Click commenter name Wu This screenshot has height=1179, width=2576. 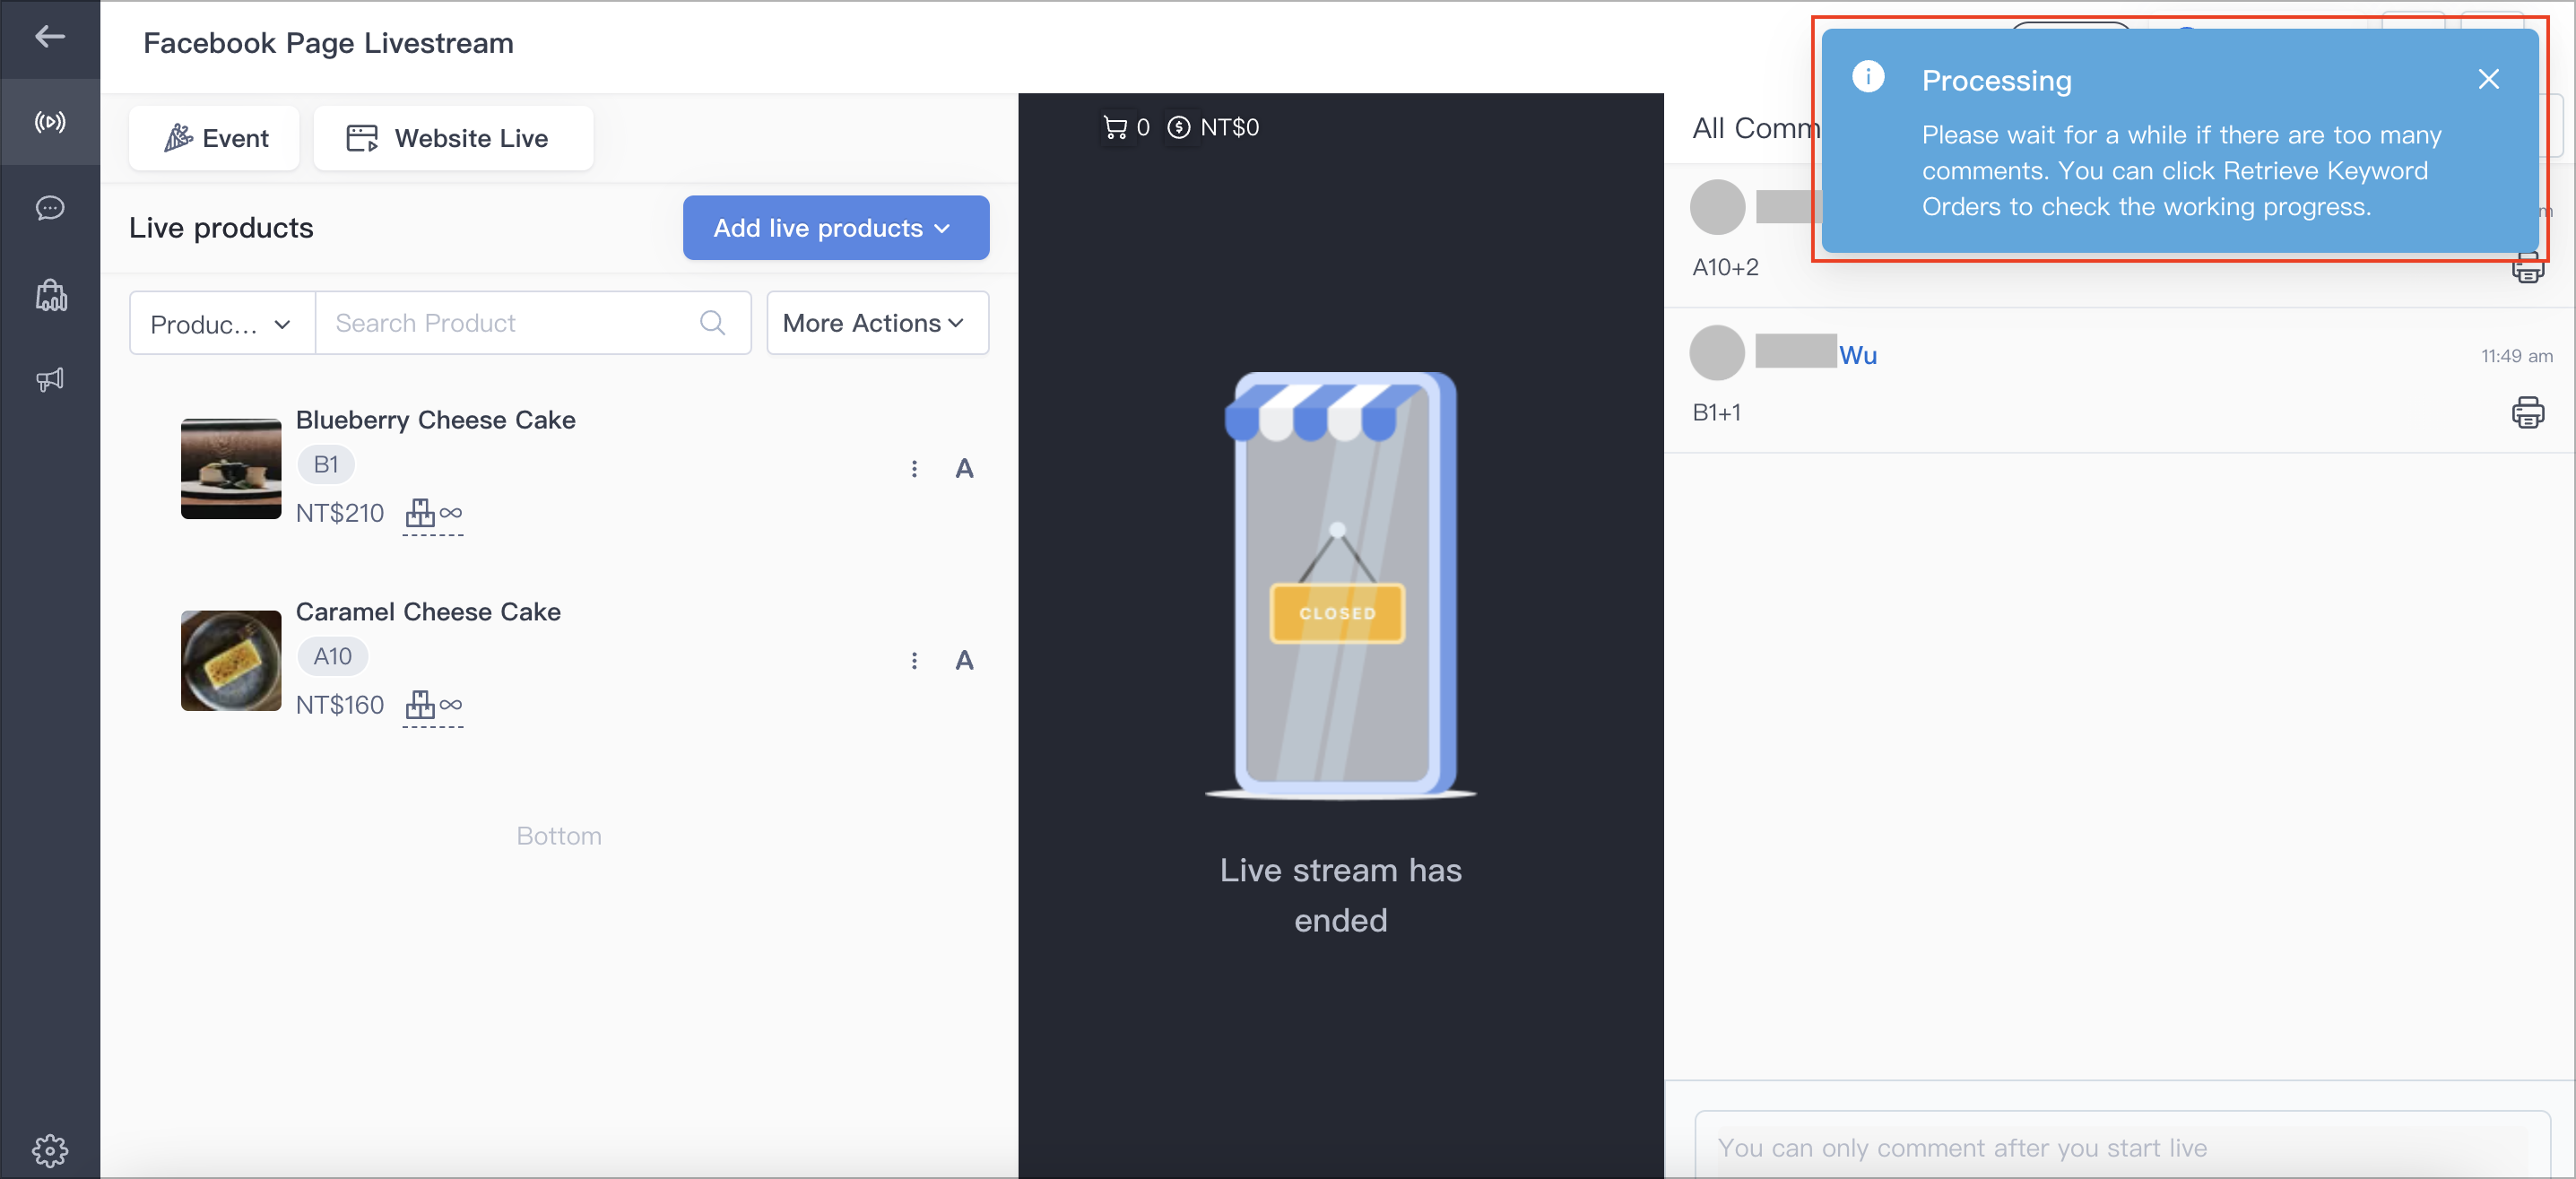click(x=1857, y=355)
